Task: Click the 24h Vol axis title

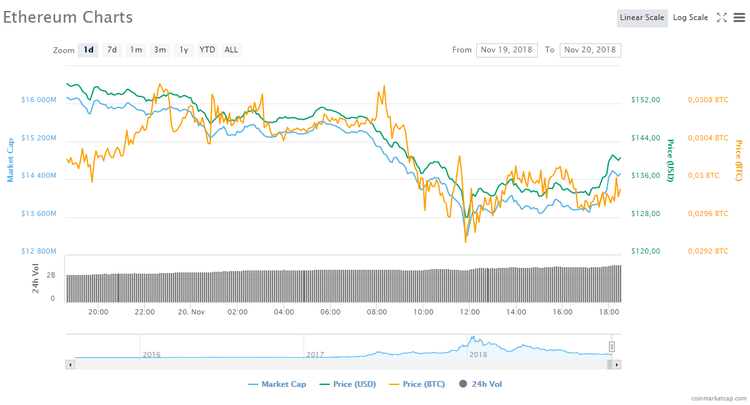Action: [x=35, y=278]
